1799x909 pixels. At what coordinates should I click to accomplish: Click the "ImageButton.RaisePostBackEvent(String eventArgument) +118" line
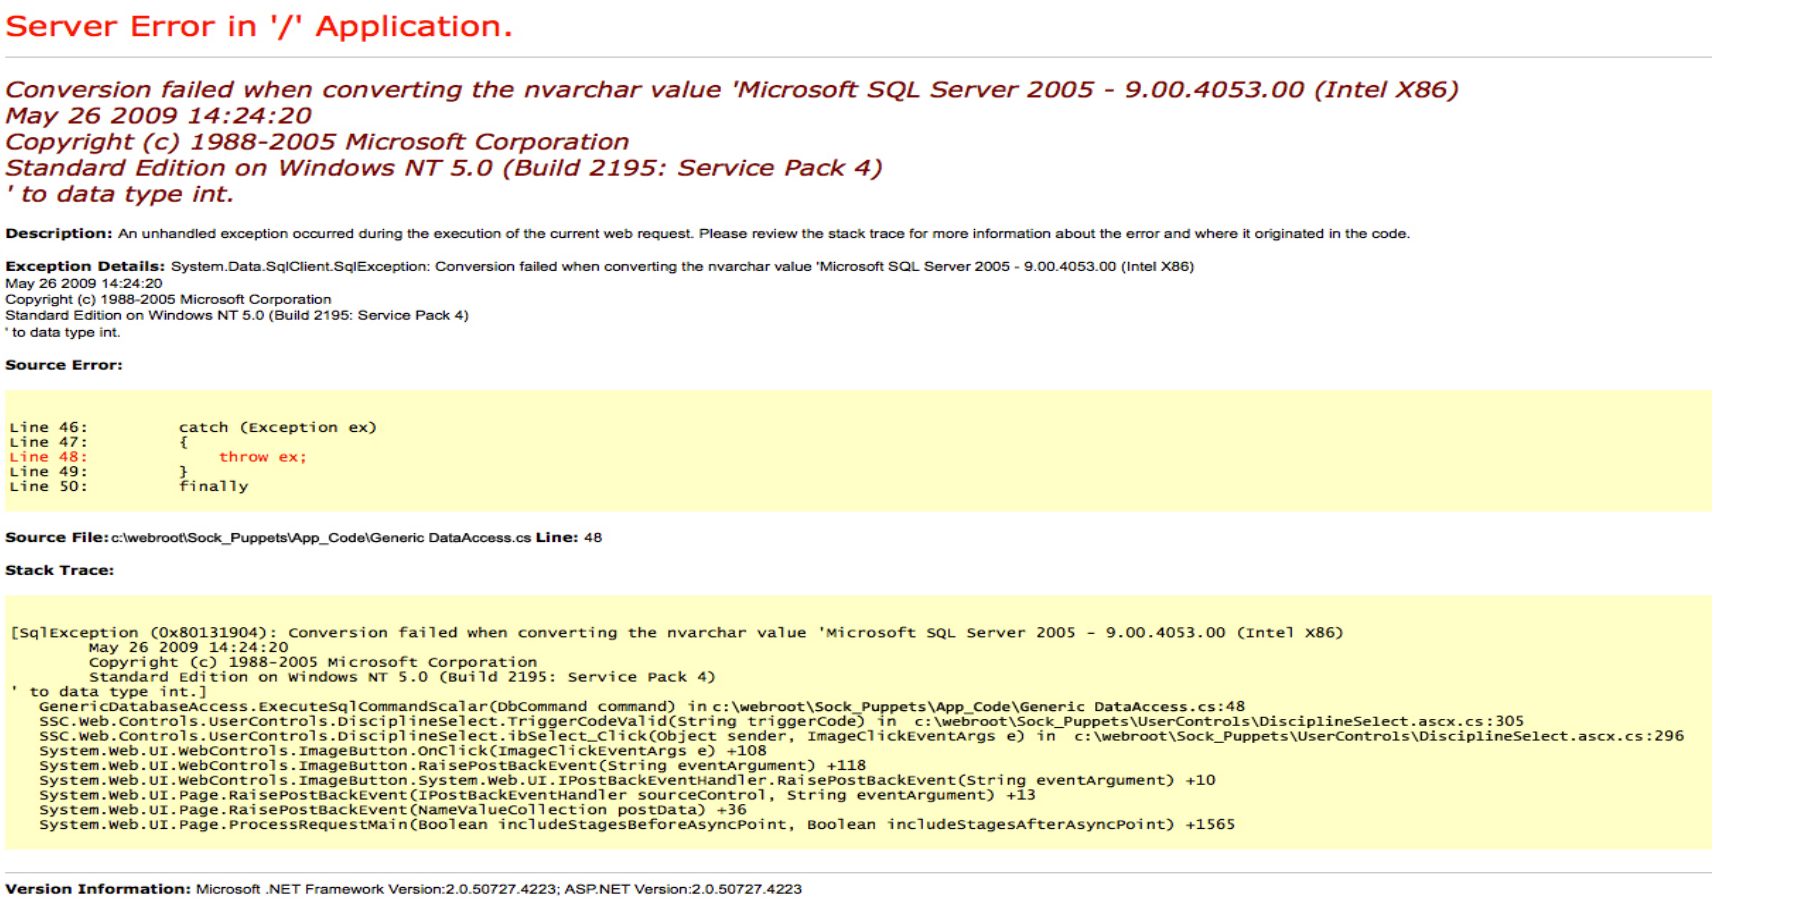click(452, 766)
